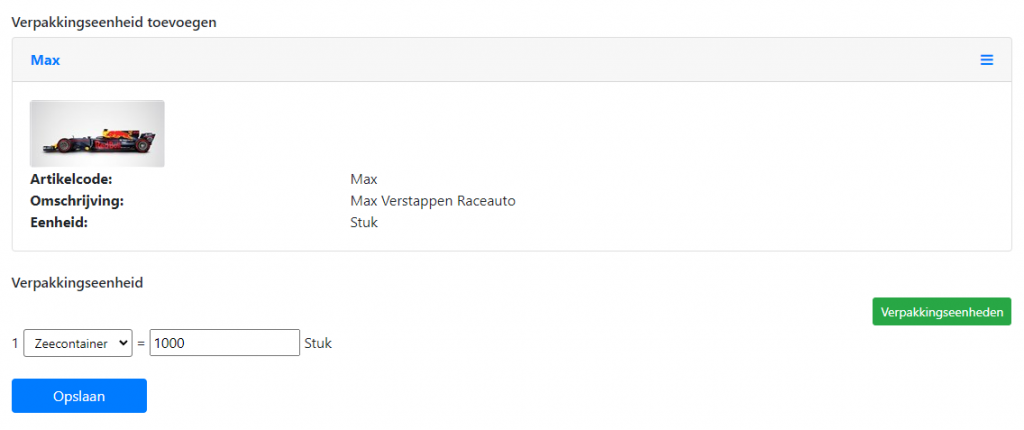Click the Verpakkingseenheid section heading
This screenshot has height=430, width=1024.
pos(77,283)
